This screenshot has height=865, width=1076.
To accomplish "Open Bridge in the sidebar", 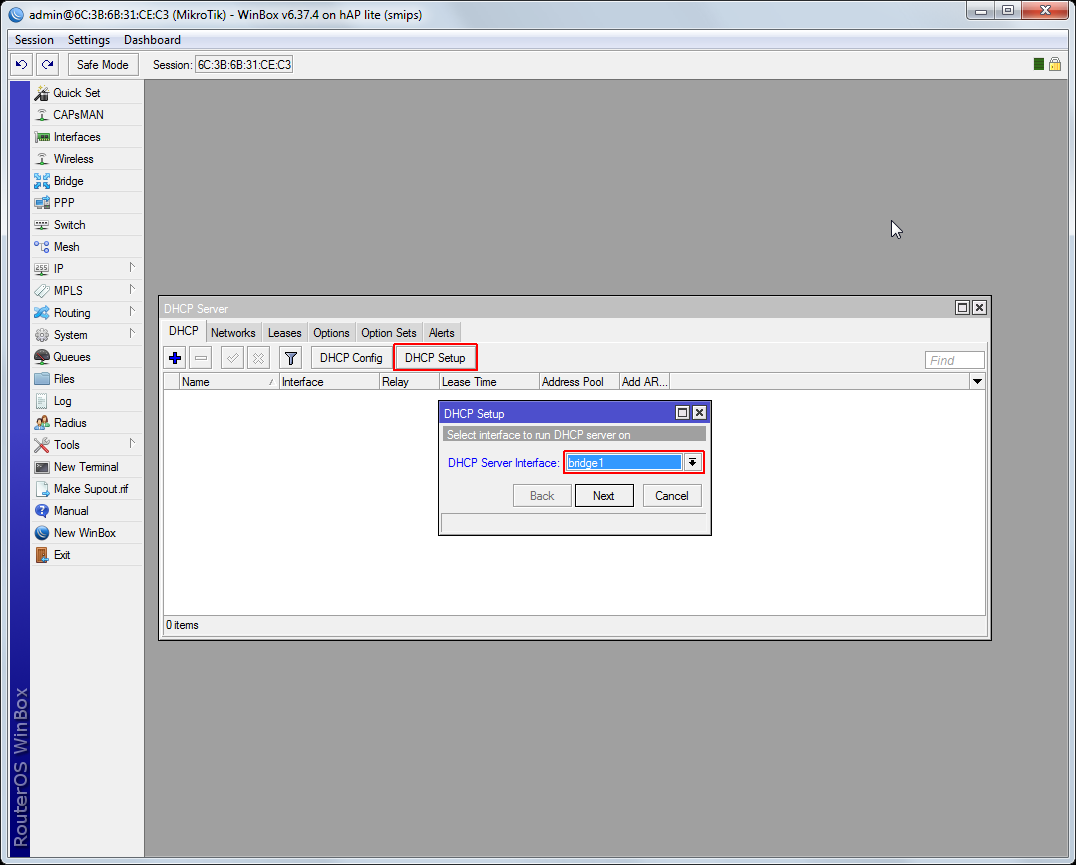I will click(68, 181).
